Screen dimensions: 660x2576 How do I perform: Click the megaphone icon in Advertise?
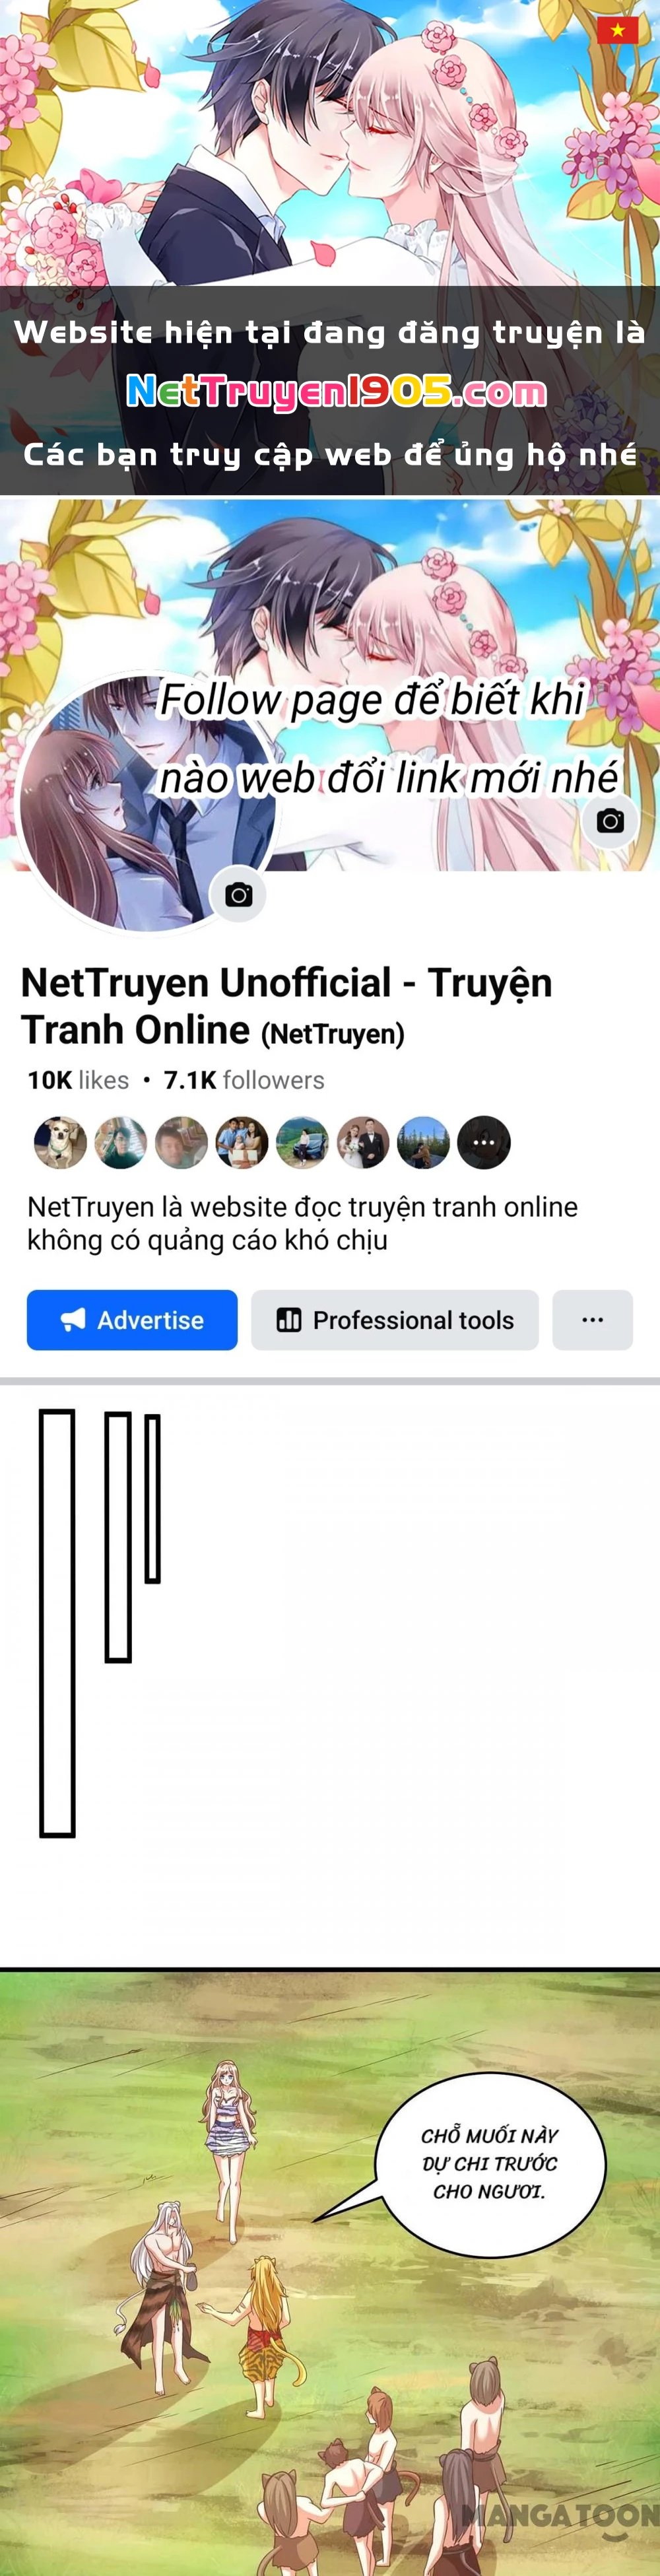[73, 1320]
